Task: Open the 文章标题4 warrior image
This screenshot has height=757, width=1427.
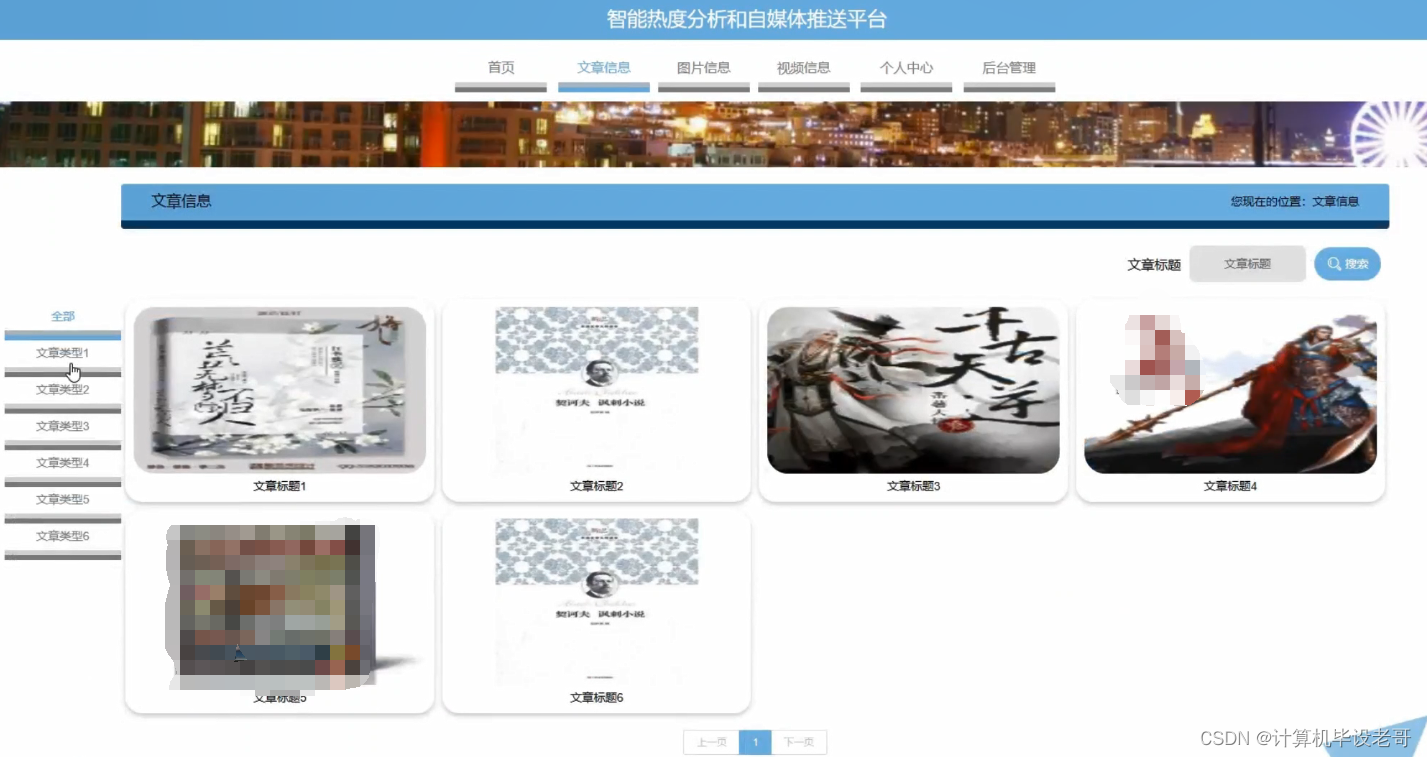Action: (x=1230, y=390)
